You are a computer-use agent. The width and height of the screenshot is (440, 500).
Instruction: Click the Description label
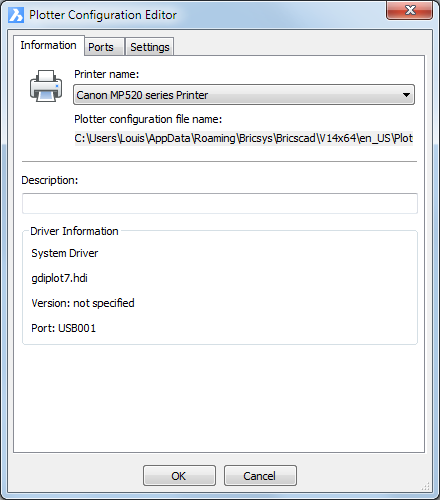click(50, 180)
